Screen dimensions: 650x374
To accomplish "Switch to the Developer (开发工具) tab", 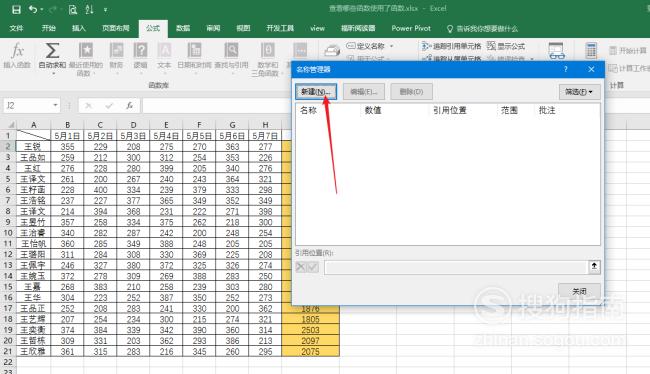I will 280,28.
